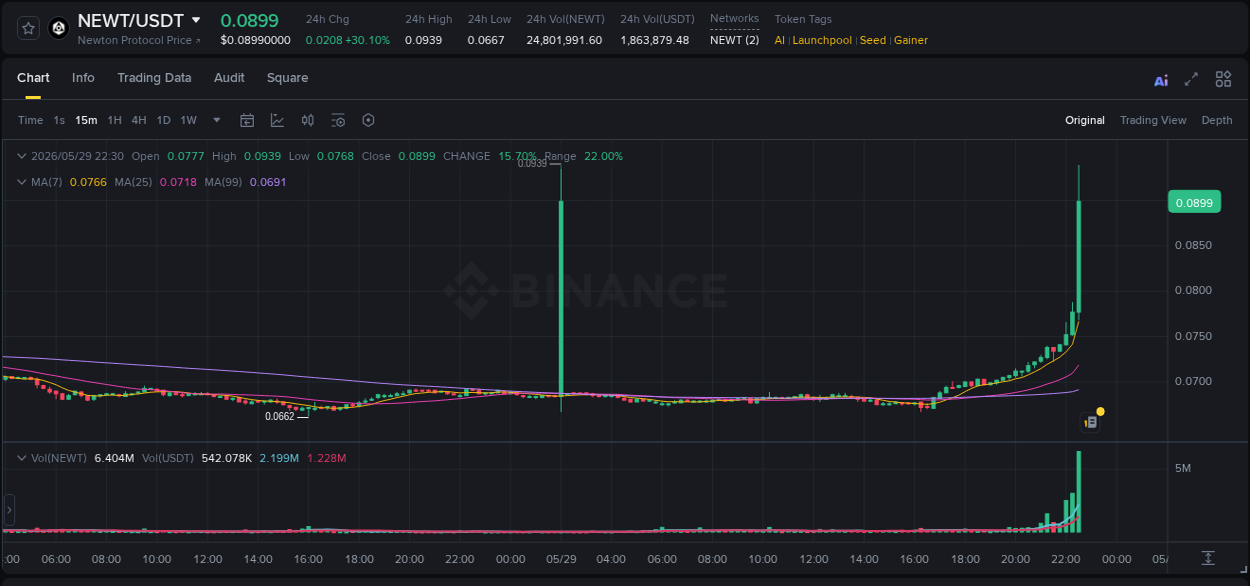Click the Vol(USDT) 542.078K legend value

[226, 458]
